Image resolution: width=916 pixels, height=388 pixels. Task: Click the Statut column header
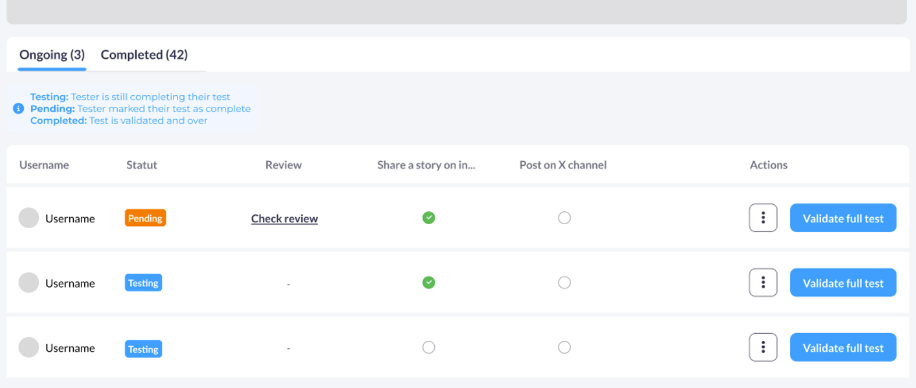(x=142, y=165)
